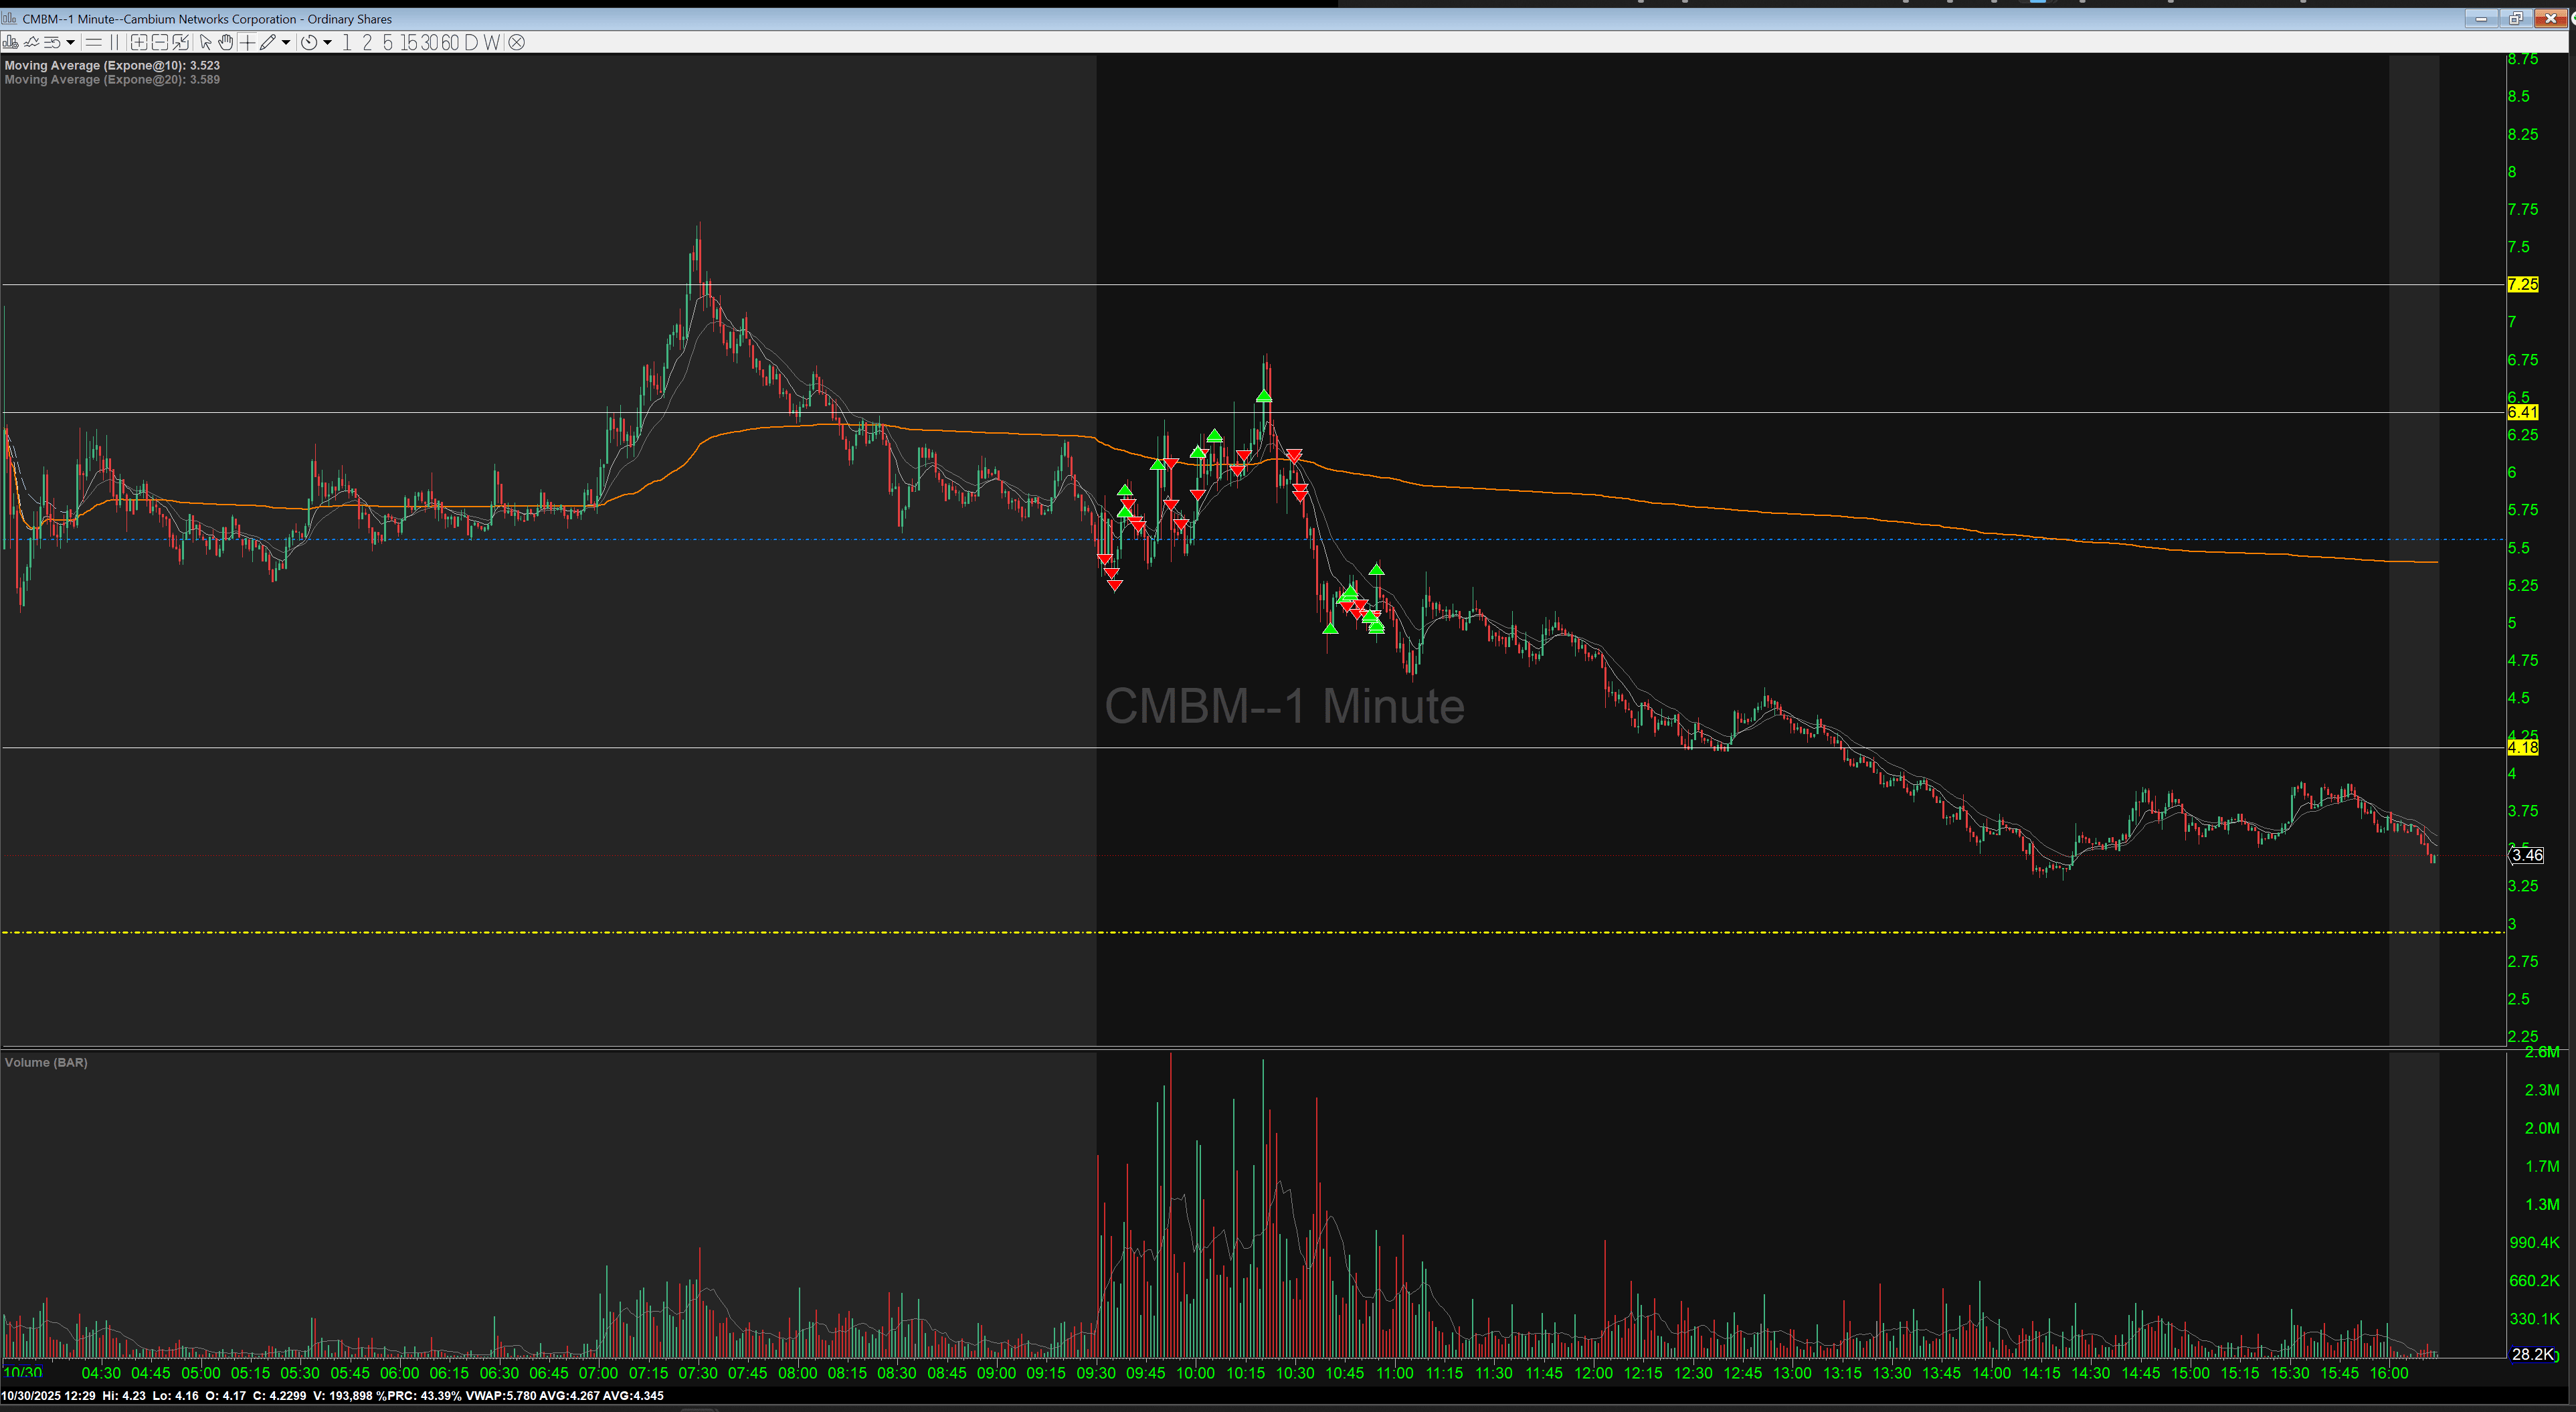Image resolution: width=2576 pixels, height=1412 pixels.
Task: Click the Moving Average Expone@10 legend label
Action: coord(112,65)
